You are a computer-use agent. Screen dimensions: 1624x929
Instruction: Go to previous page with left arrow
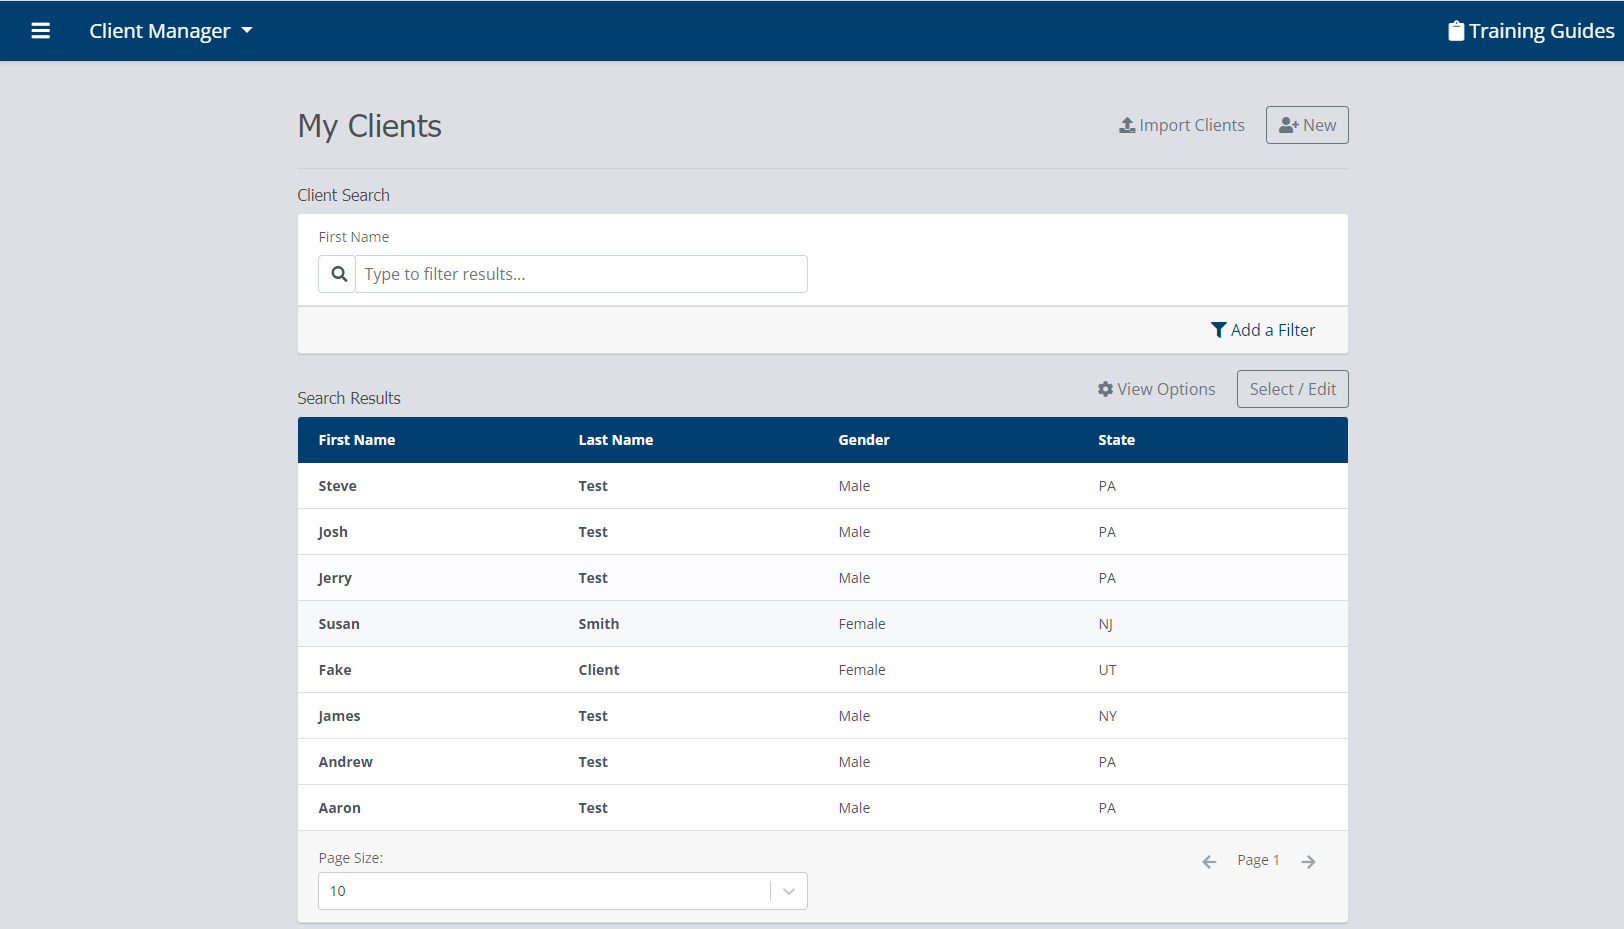(x=1209, y=861)
